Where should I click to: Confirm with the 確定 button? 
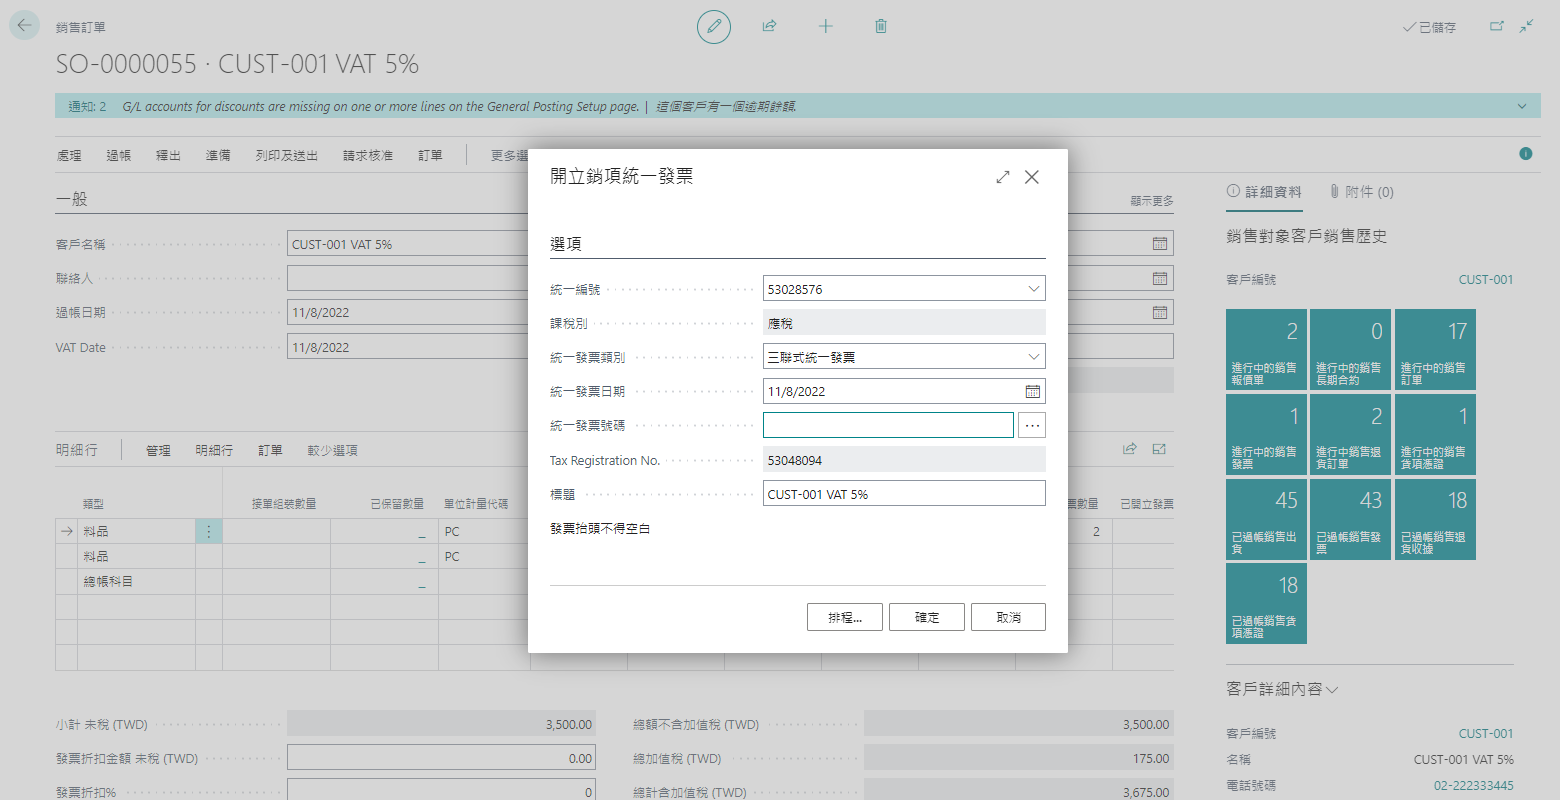point(927,617)
